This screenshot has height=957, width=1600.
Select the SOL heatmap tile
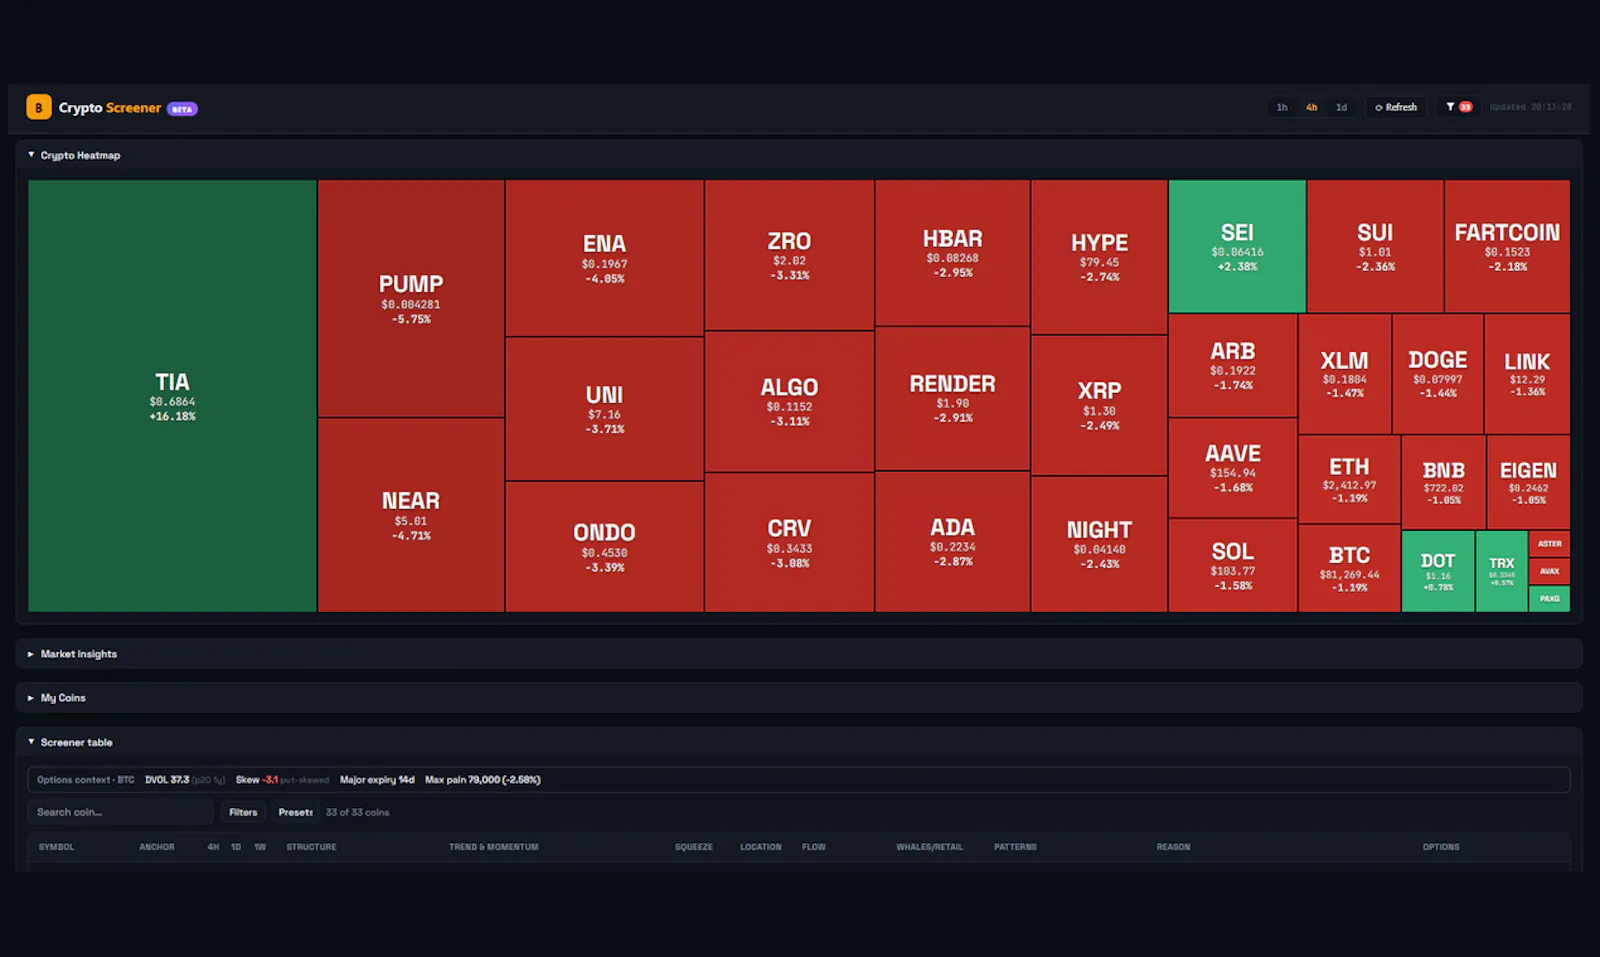tap(1233, 565)
